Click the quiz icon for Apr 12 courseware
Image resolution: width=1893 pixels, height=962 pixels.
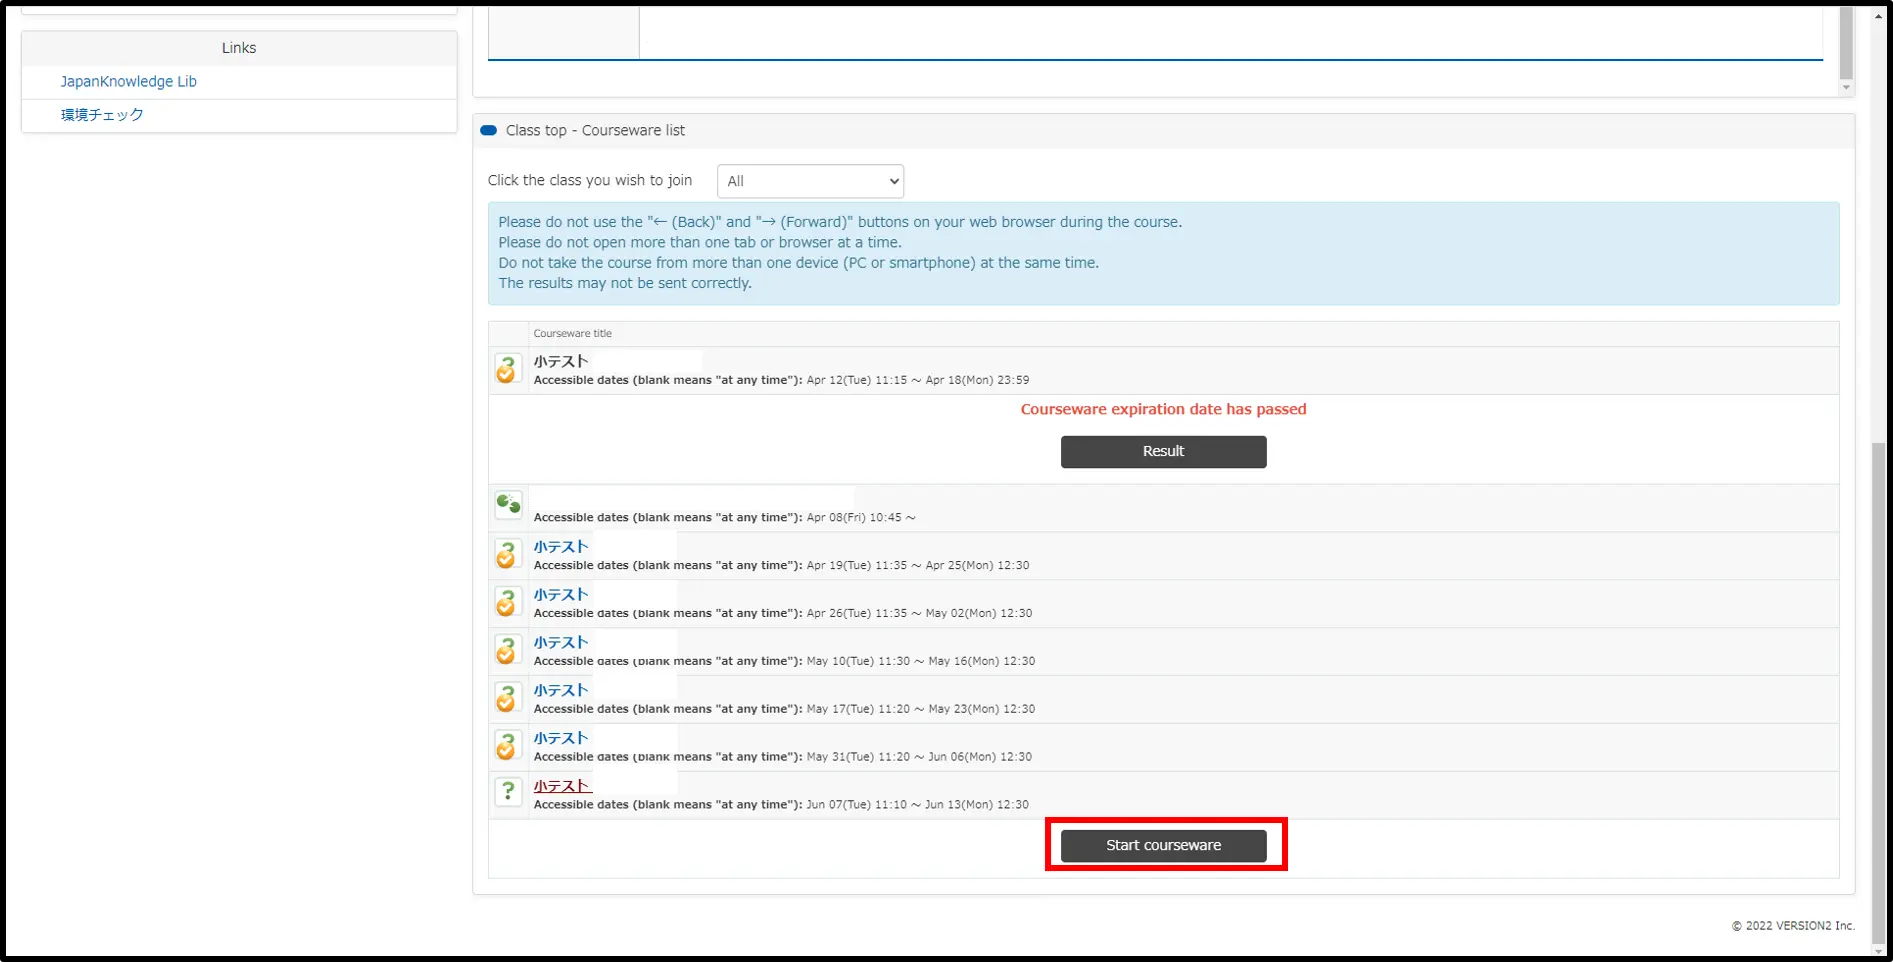click(x=508, y=370)
